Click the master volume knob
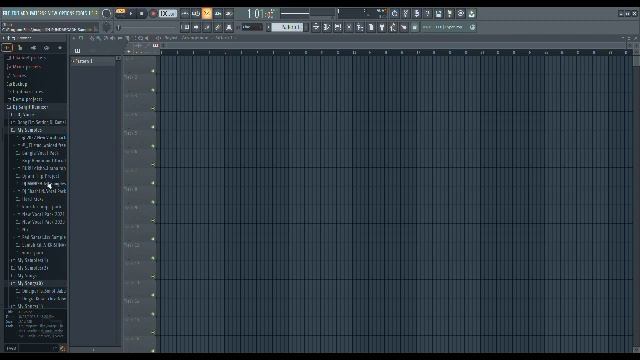The image size is (640, 360). (x=107, y=13)
